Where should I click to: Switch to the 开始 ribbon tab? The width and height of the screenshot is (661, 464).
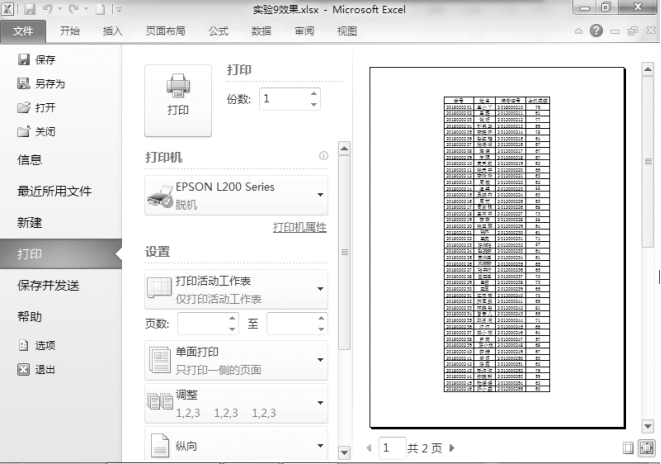[70, 31]
